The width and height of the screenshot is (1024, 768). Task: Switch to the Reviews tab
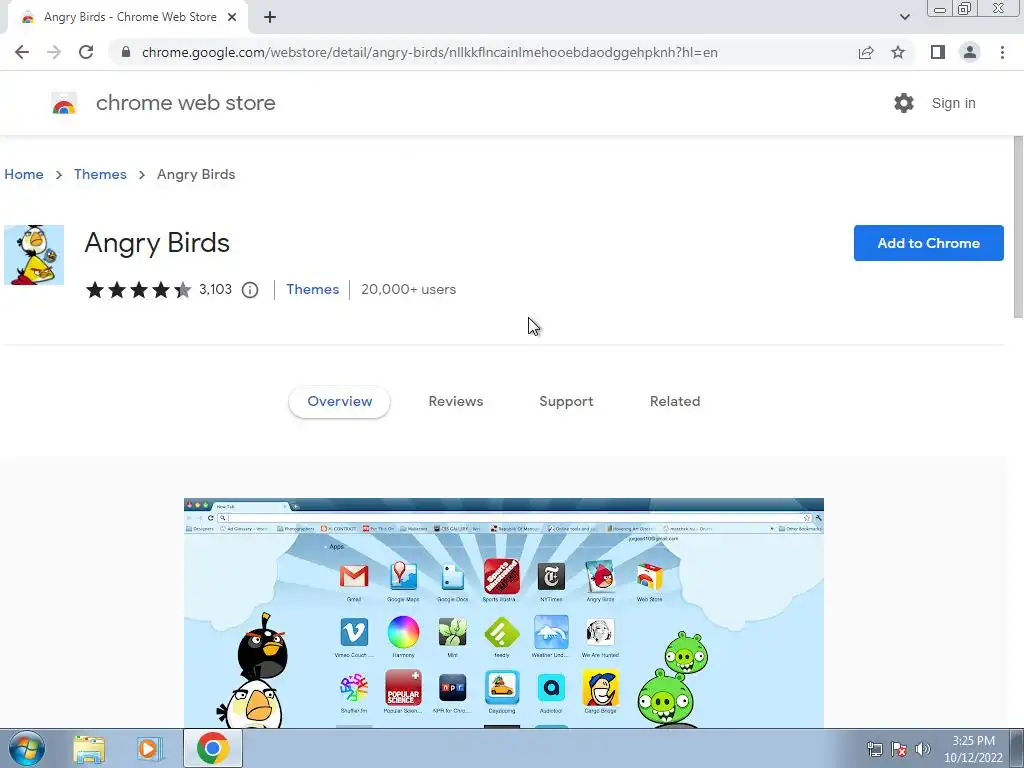click(x=456, y=402)
